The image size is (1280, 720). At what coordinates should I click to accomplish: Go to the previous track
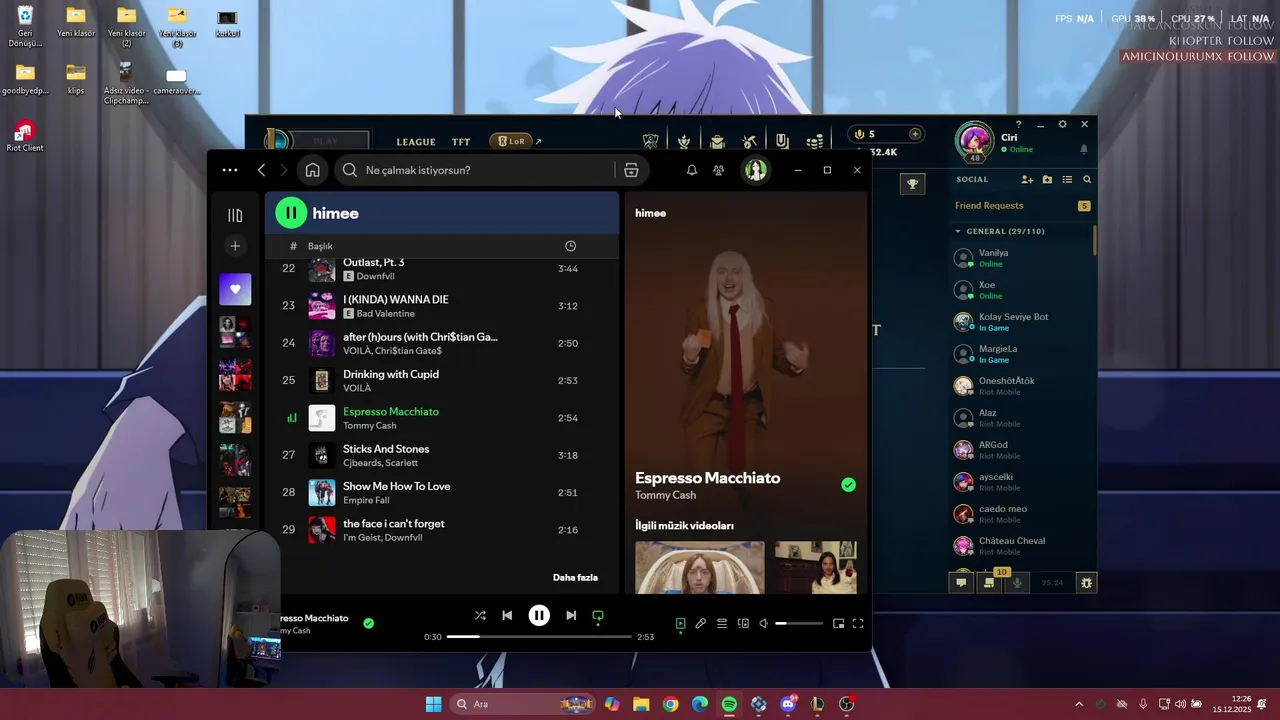point(507,616)
